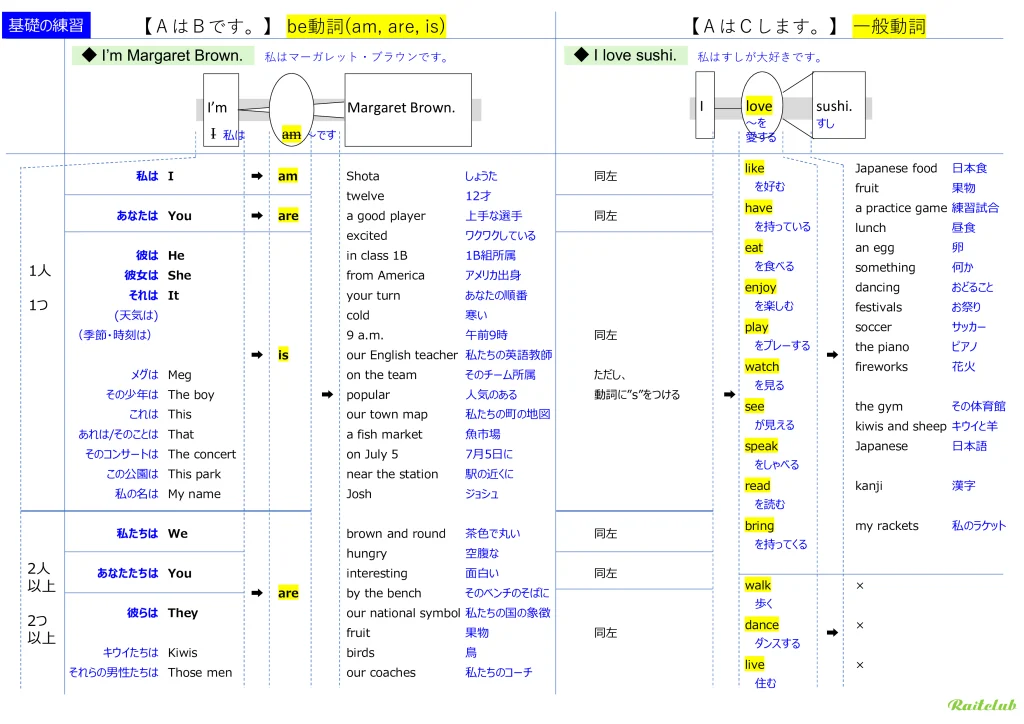Screen dimensions: 1024x724
Task: Click the yellow "be動詞(am, are, is)" heading
Action: 366,27
